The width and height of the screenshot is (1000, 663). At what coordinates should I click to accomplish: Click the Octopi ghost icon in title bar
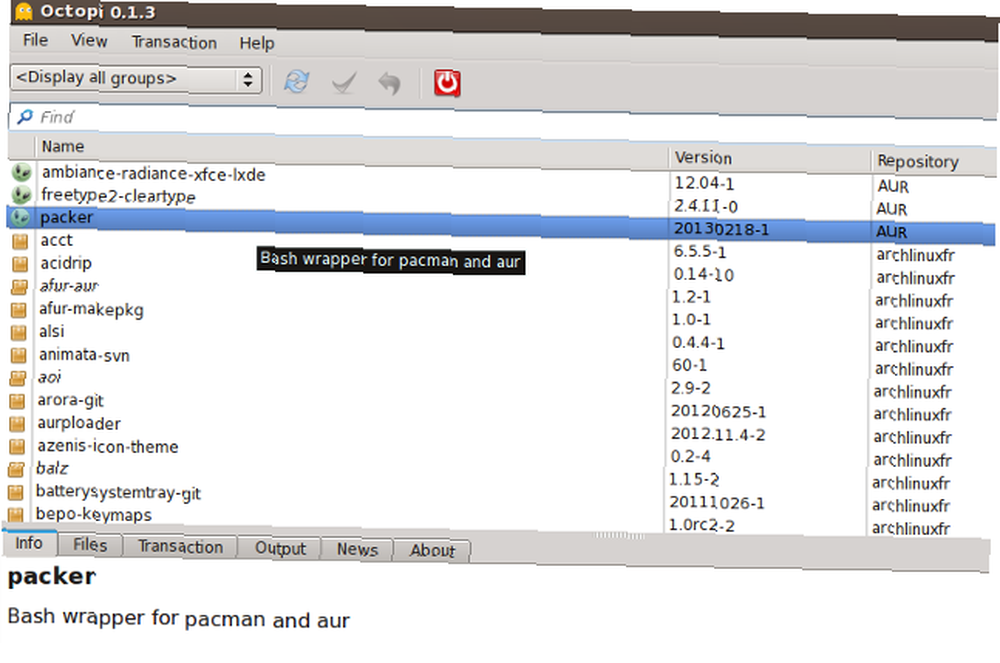(x=24, y=11)
